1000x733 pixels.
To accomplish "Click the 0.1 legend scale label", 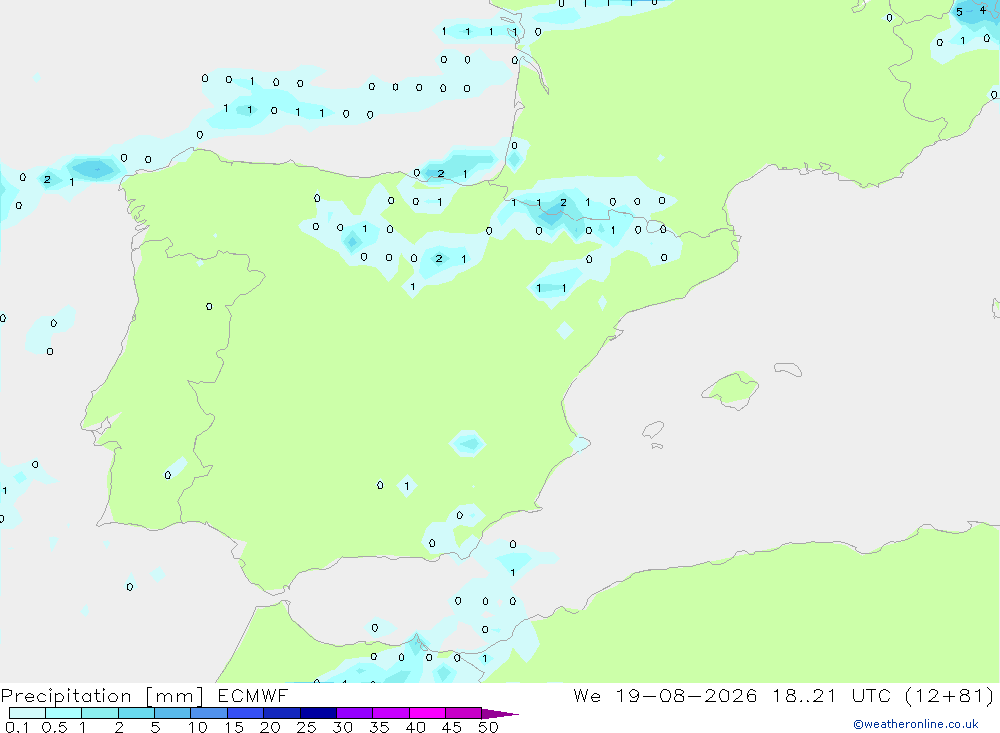I will click(x=17, y=727).
